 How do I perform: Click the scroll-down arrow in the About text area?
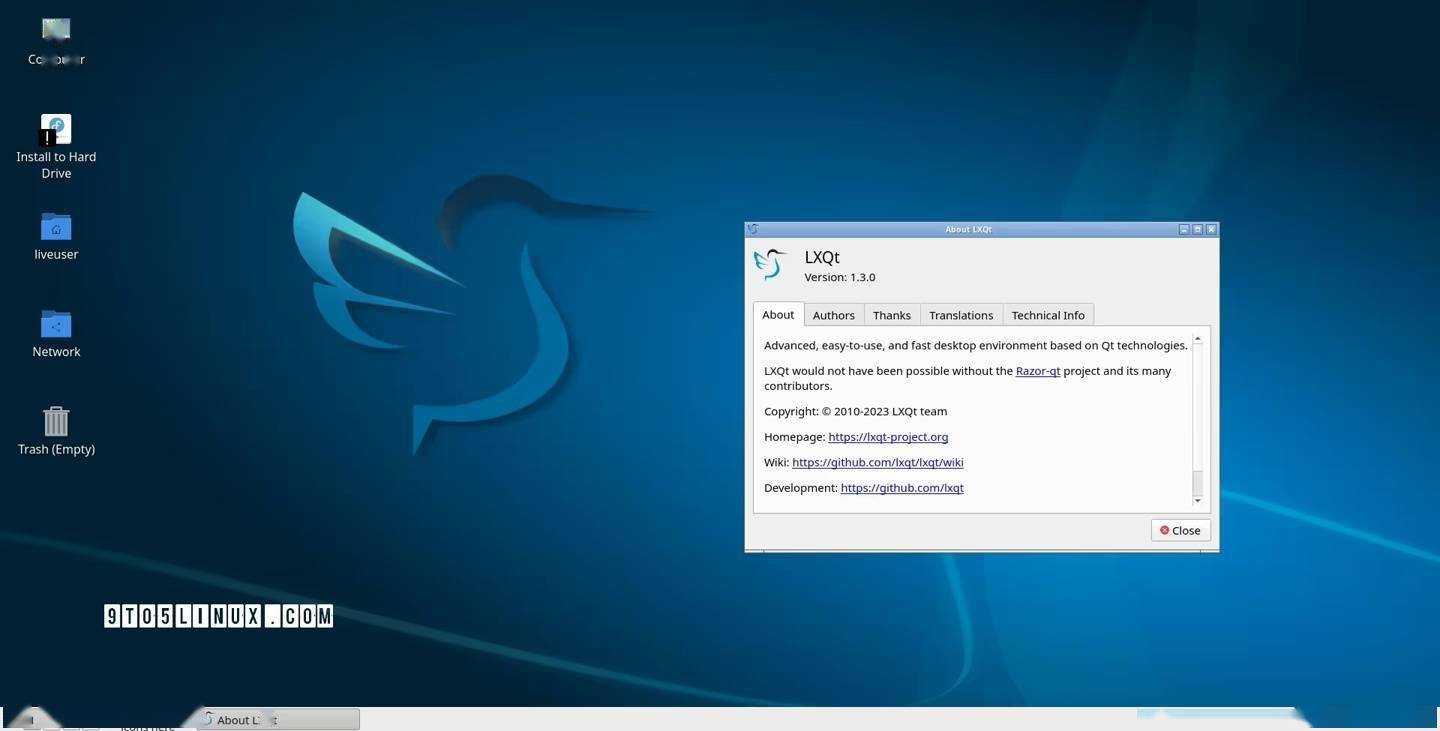click(x=1198, y=500)
